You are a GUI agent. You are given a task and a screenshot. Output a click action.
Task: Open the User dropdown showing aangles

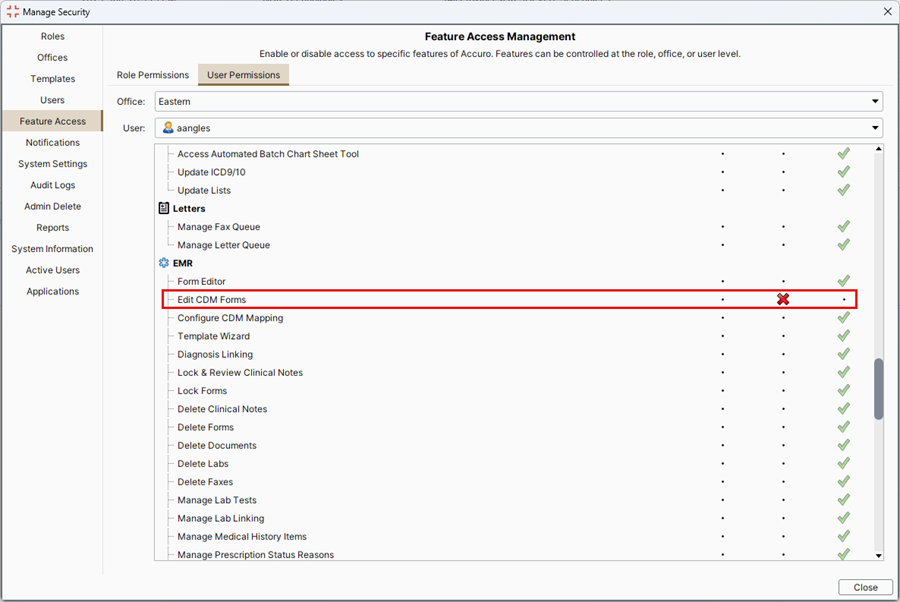coord(518,128)
